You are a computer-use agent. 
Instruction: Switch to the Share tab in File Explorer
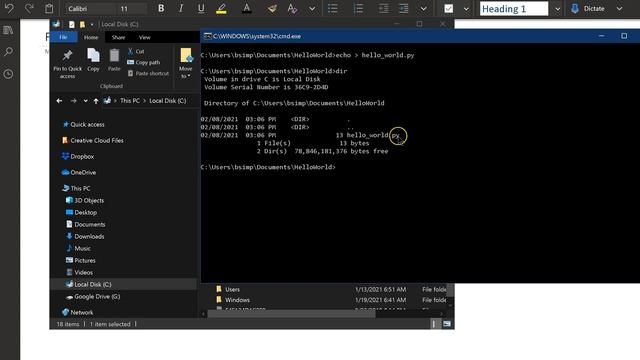click(x=118, y=37)
